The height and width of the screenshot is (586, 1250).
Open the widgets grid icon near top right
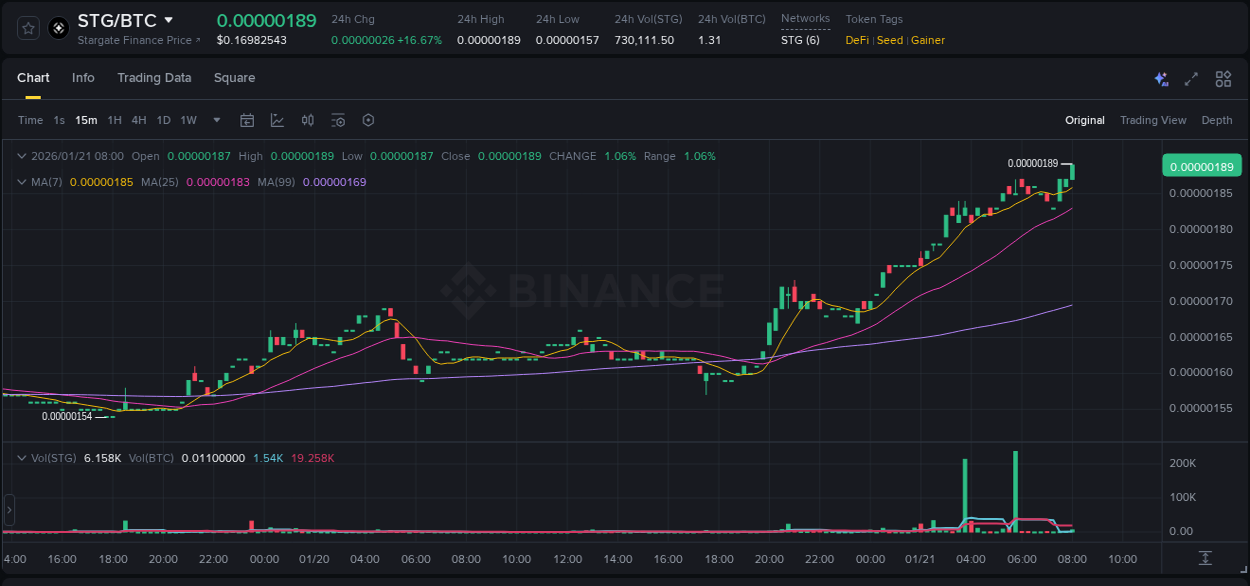click(x=1223, y=78)
